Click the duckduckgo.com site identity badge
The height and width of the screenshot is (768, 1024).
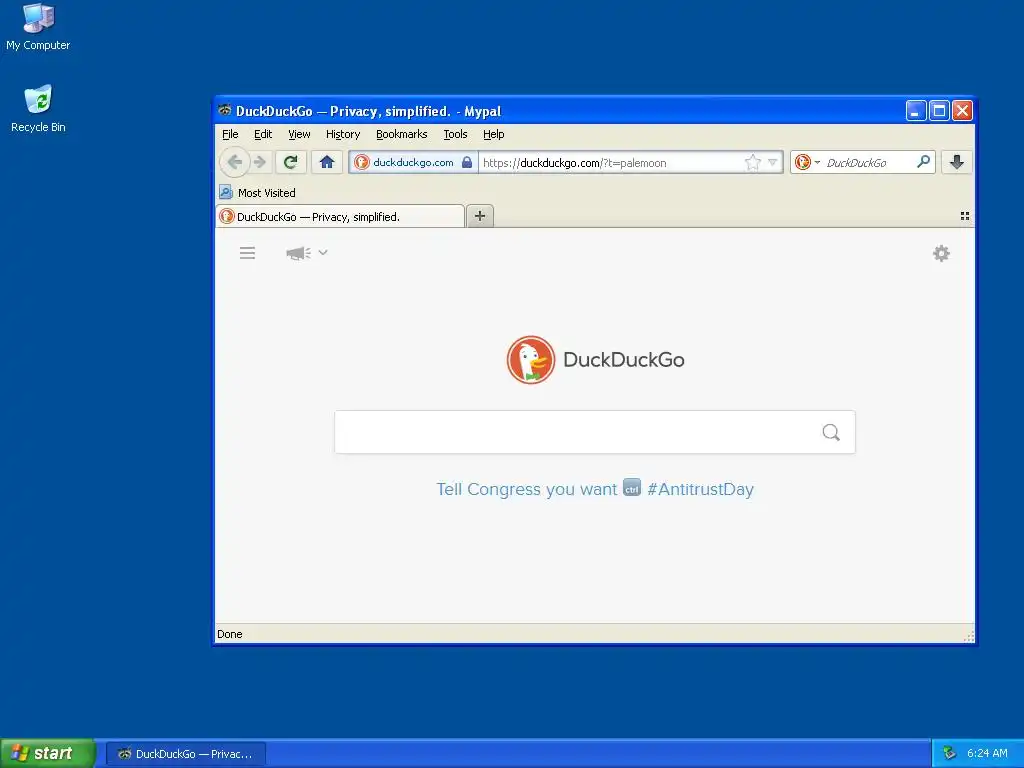point(413,163)
